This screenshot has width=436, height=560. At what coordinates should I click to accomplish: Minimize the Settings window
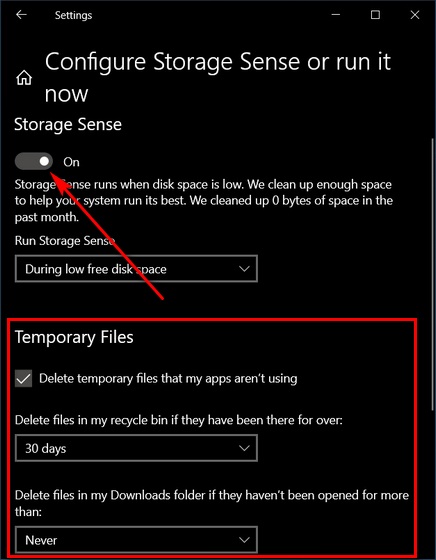pos(335,15)
